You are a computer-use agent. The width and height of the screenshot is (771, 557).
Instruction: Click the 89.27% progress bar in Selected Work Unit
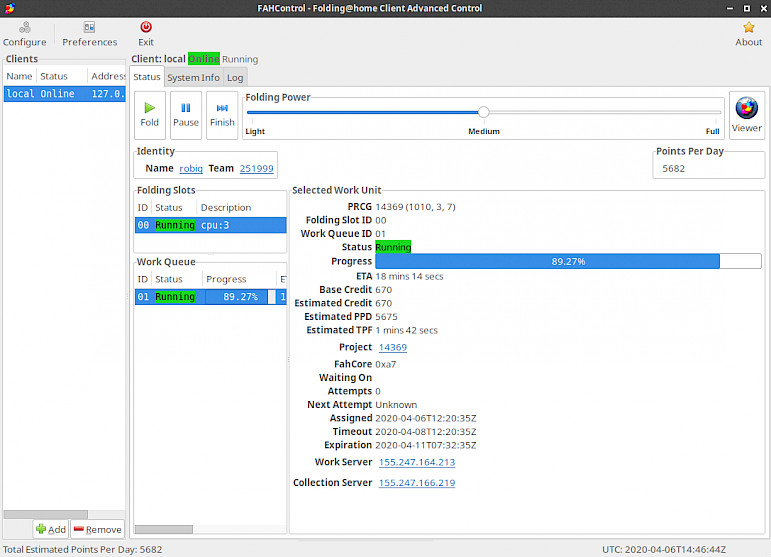(x=568, y=261)
